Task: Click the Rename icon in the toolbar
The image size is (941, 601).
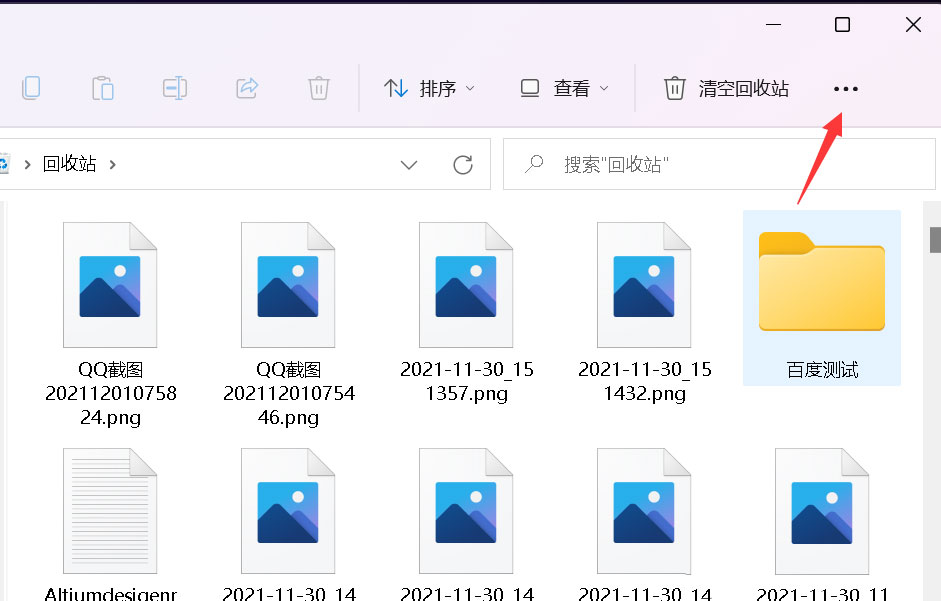Action: [x=175, y=88]
